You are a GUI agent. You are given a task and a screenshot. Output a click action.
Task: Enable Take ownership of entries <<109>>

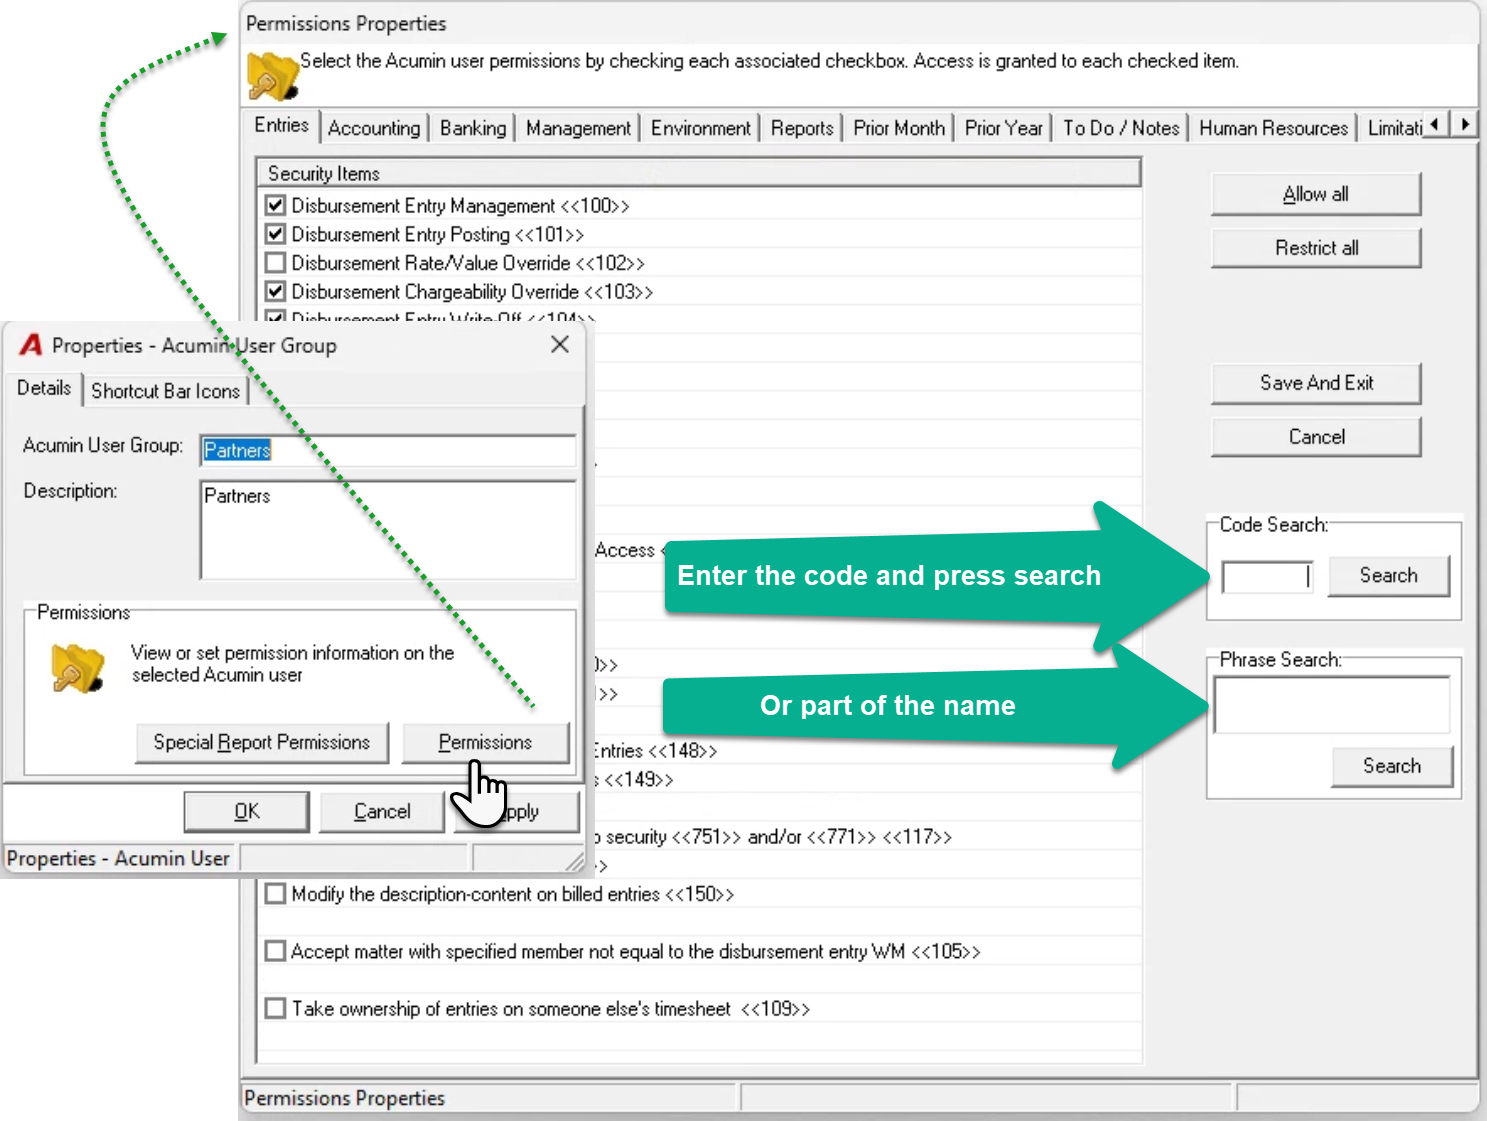click(276, 1008)
